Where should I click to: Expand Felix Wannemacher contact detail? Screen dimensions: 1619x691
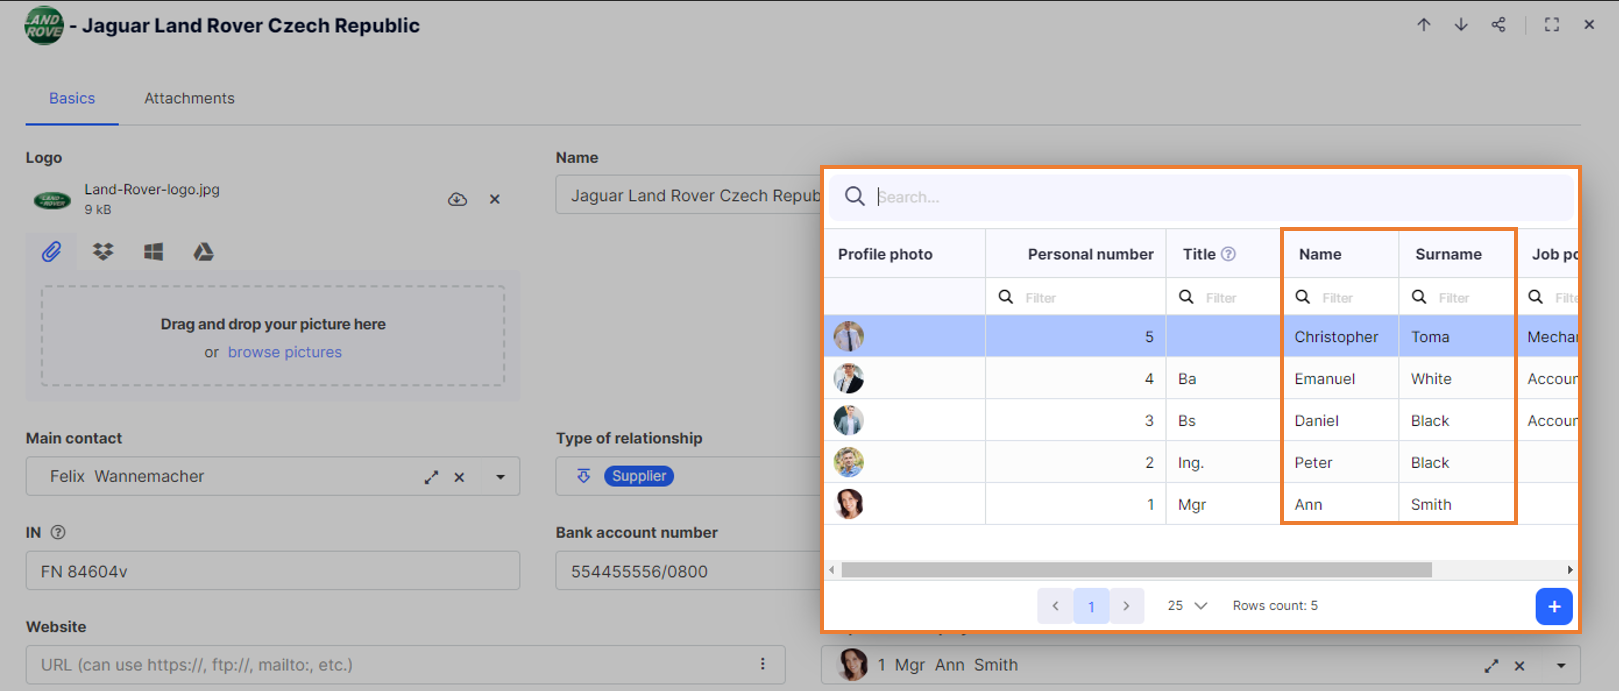pos(431,477)
